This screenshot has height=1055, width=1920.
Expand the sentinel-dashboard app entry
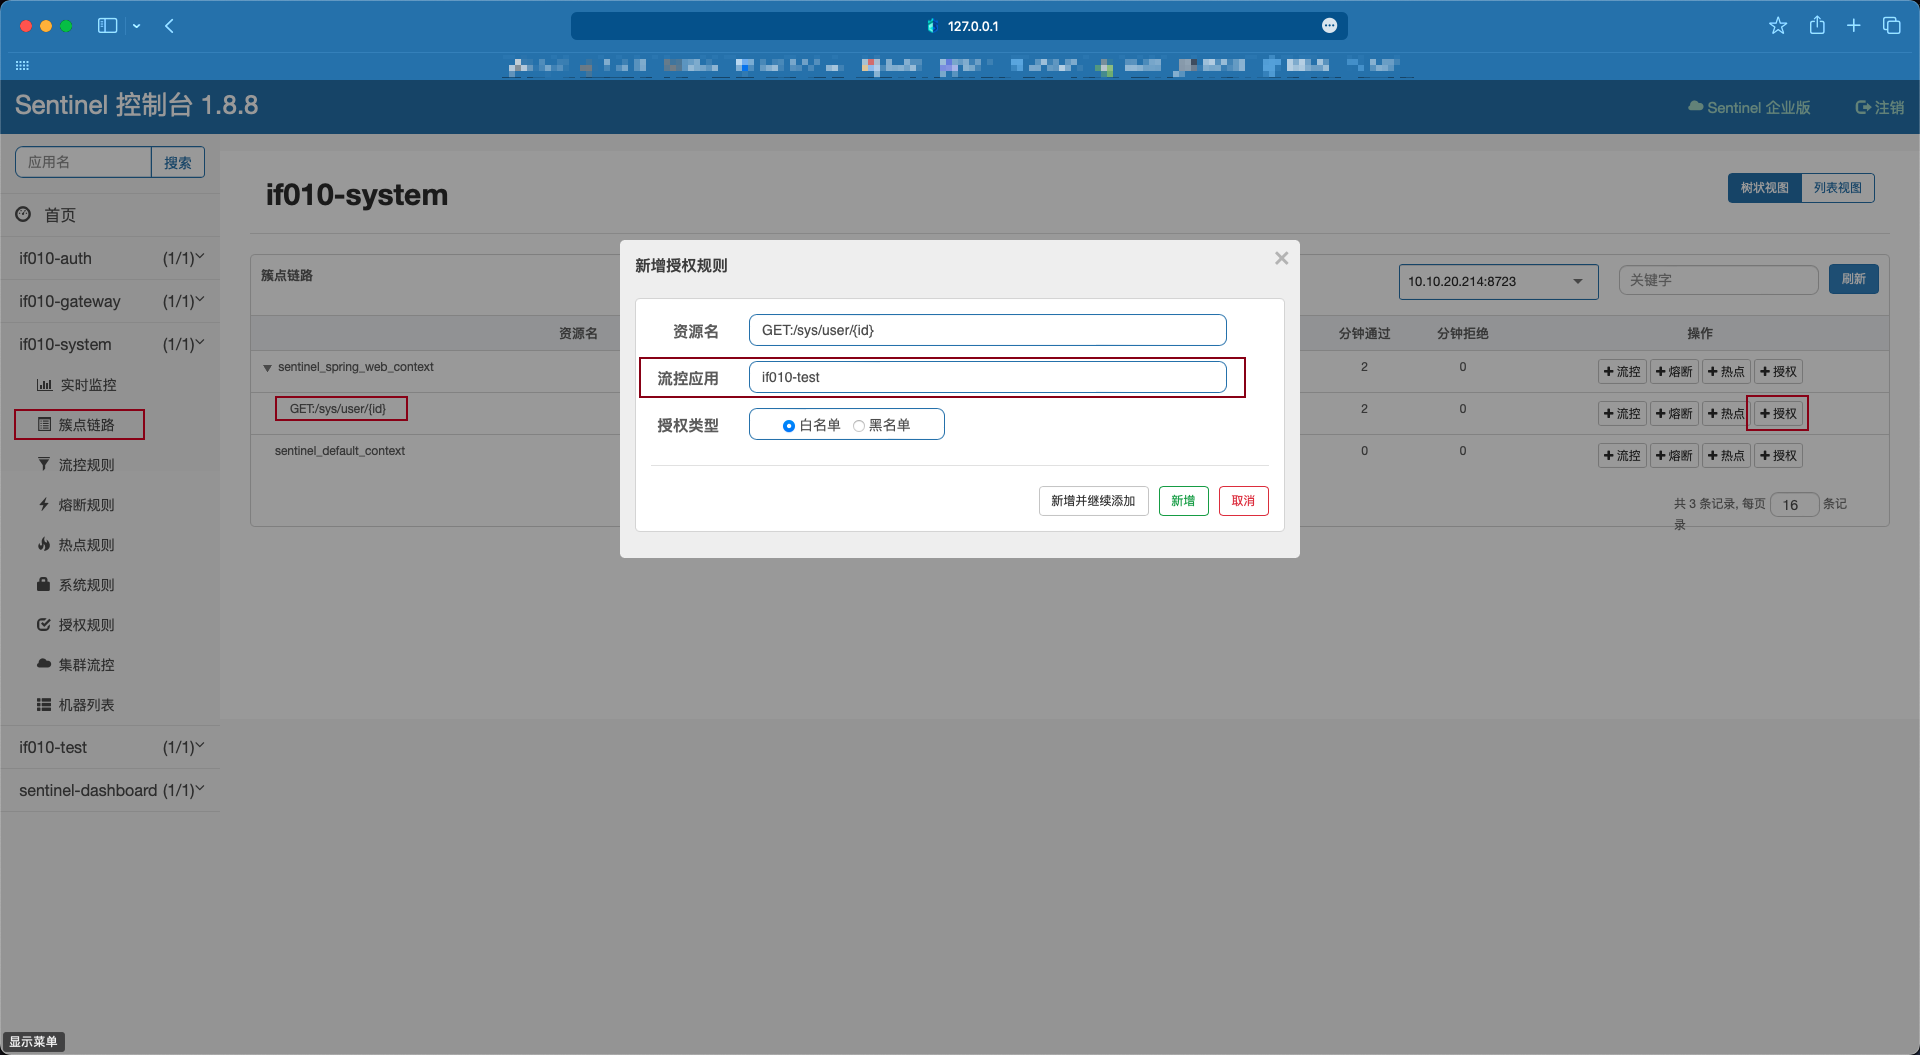(110, 790)
